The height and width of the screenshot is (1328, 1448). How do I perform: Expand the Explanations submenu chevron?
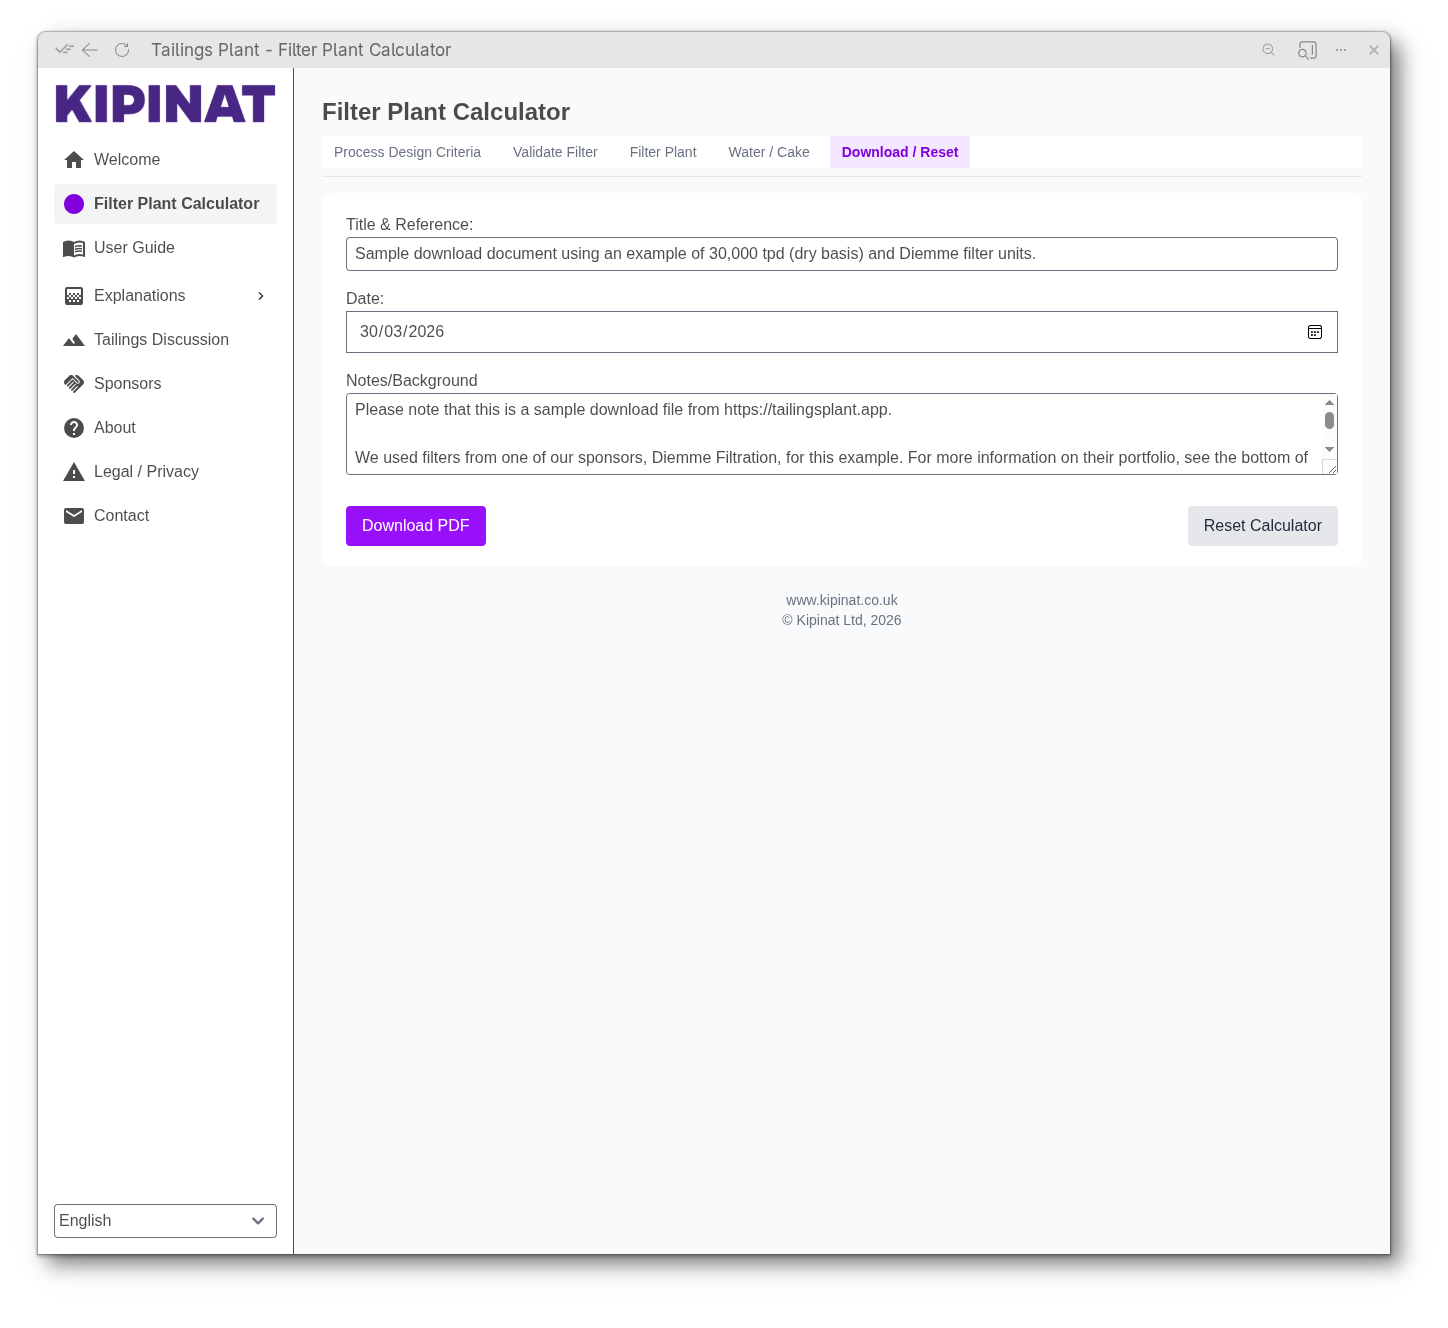pos(261,296)
